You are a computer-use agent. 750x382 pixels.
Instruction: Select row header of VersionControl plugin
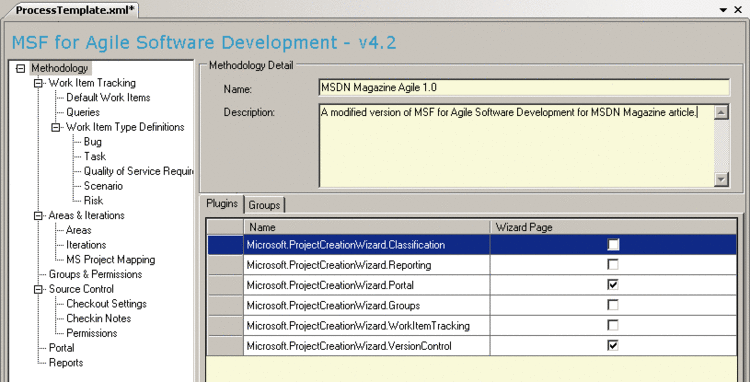pyautogui.click(x=225, y=346)
